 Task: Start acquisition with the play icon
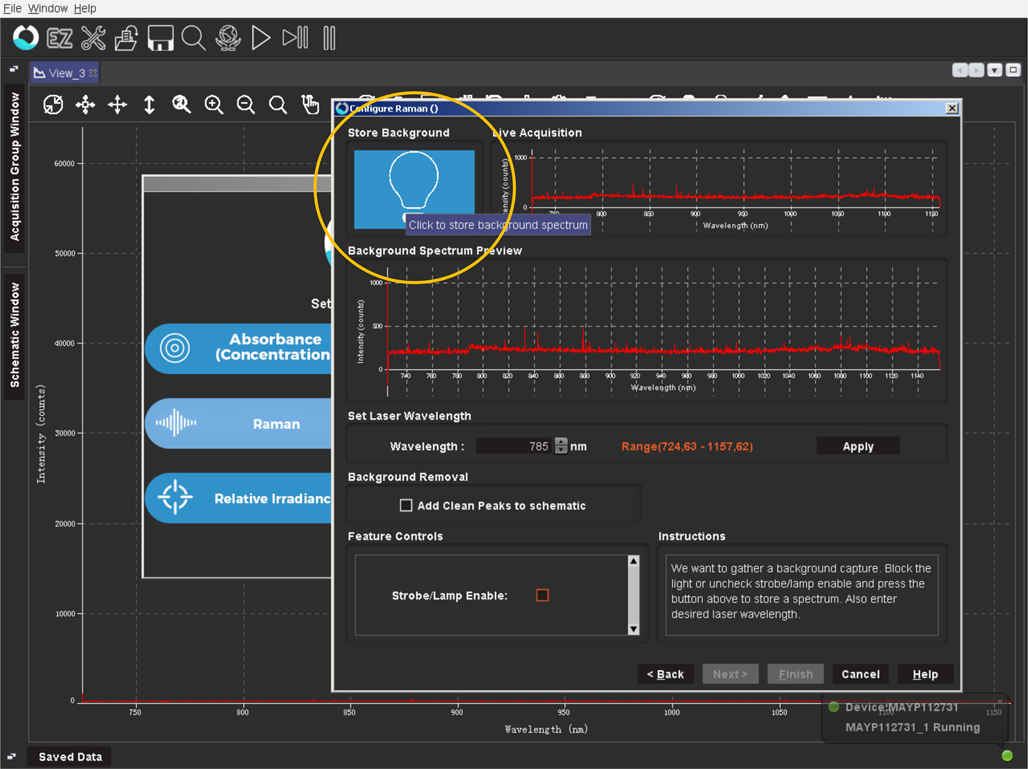pyautogui.click(x=261, y=38)
